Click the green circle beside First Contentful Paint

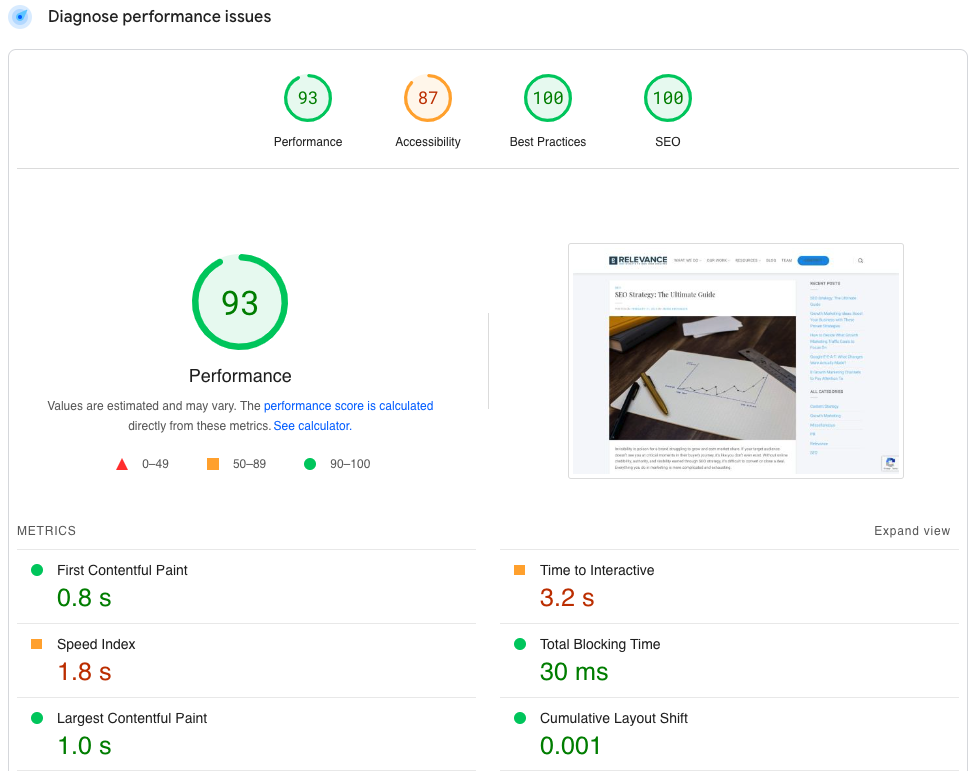[37, 570]
